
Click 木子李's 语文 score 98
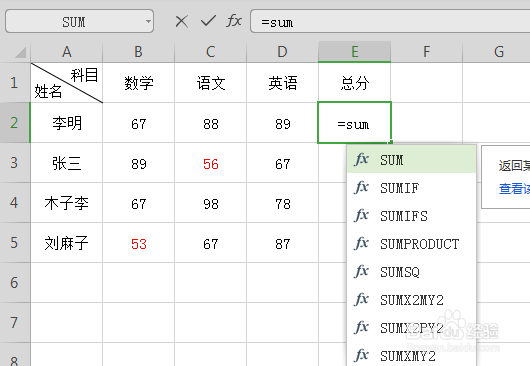(x=211, y=203)
